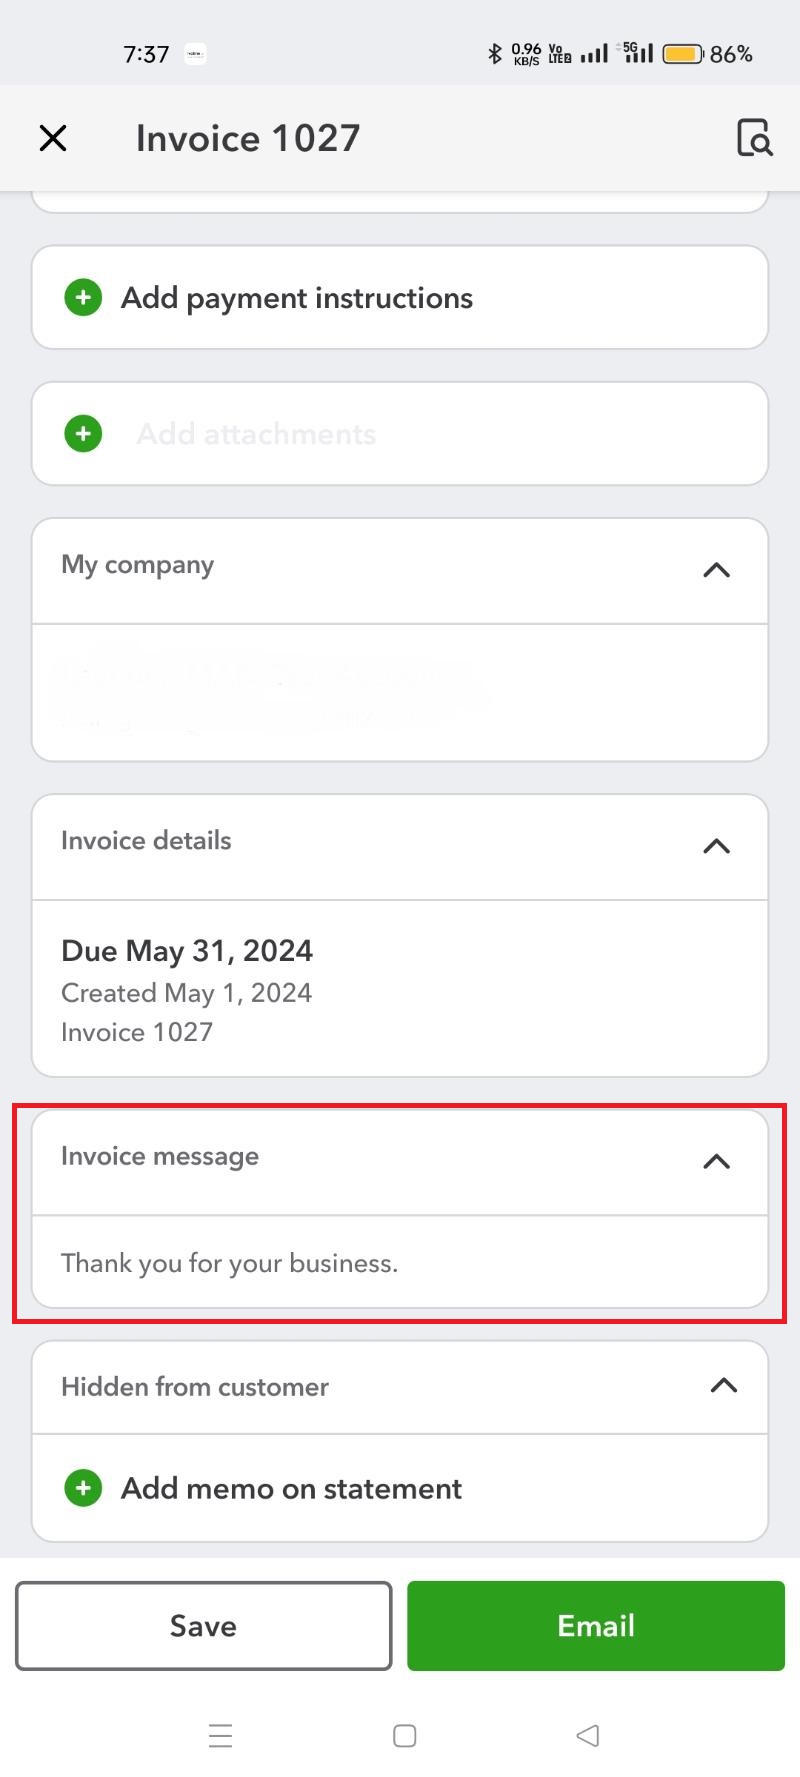800x1777 pixels.
Task: Collapse the My company section
Action: [x=715, y=570]
